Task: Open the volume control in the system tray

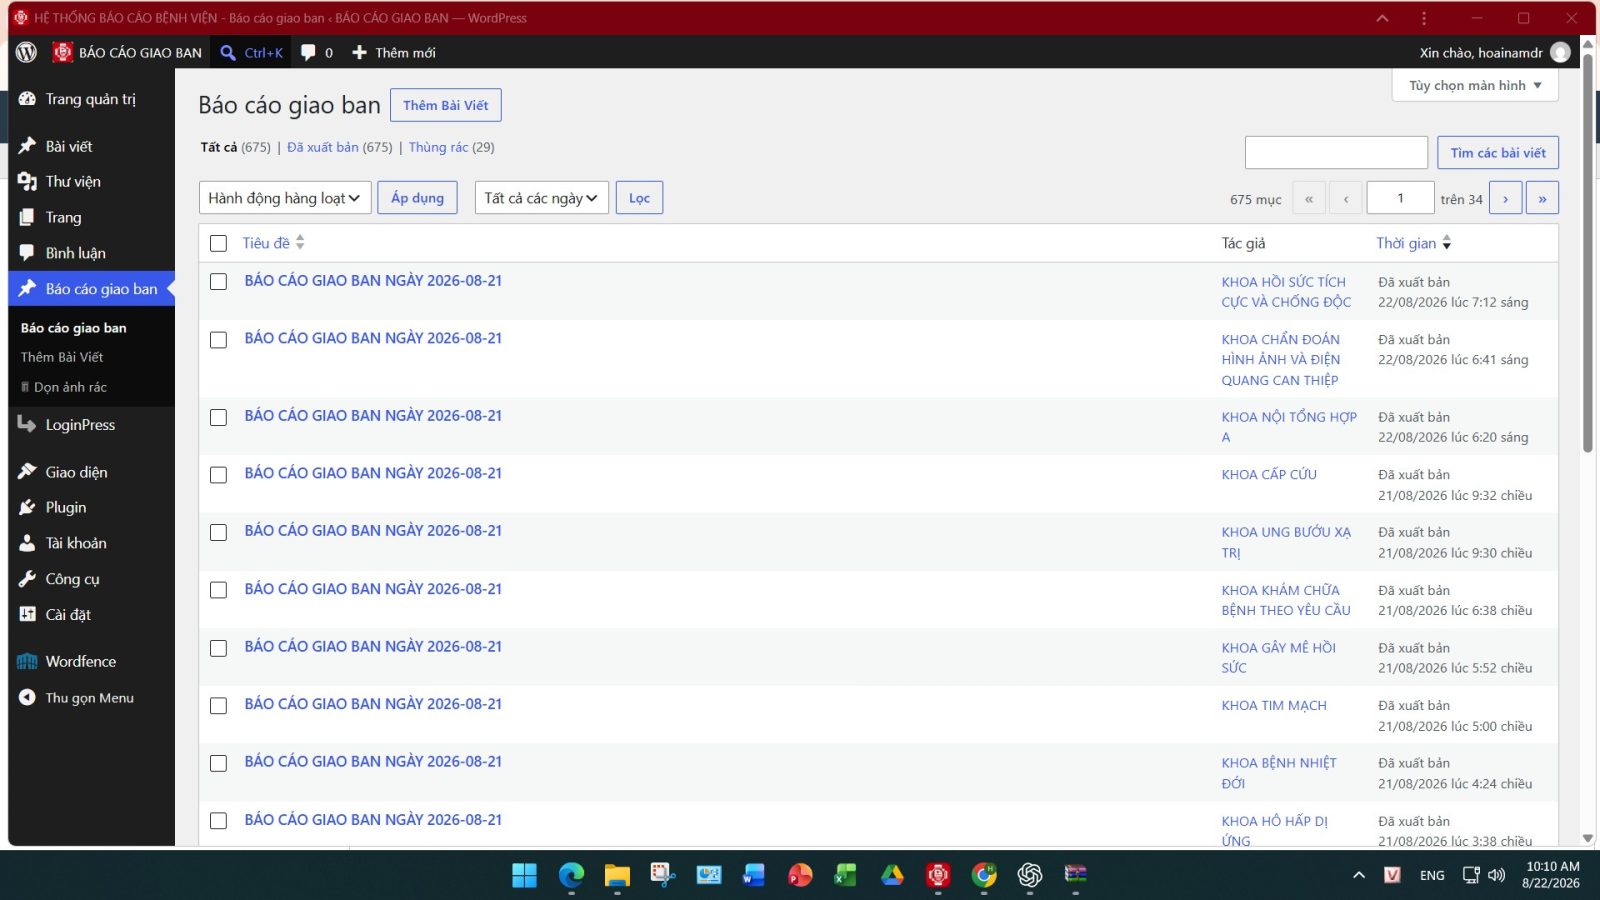Action: (x=1496, y=875)
